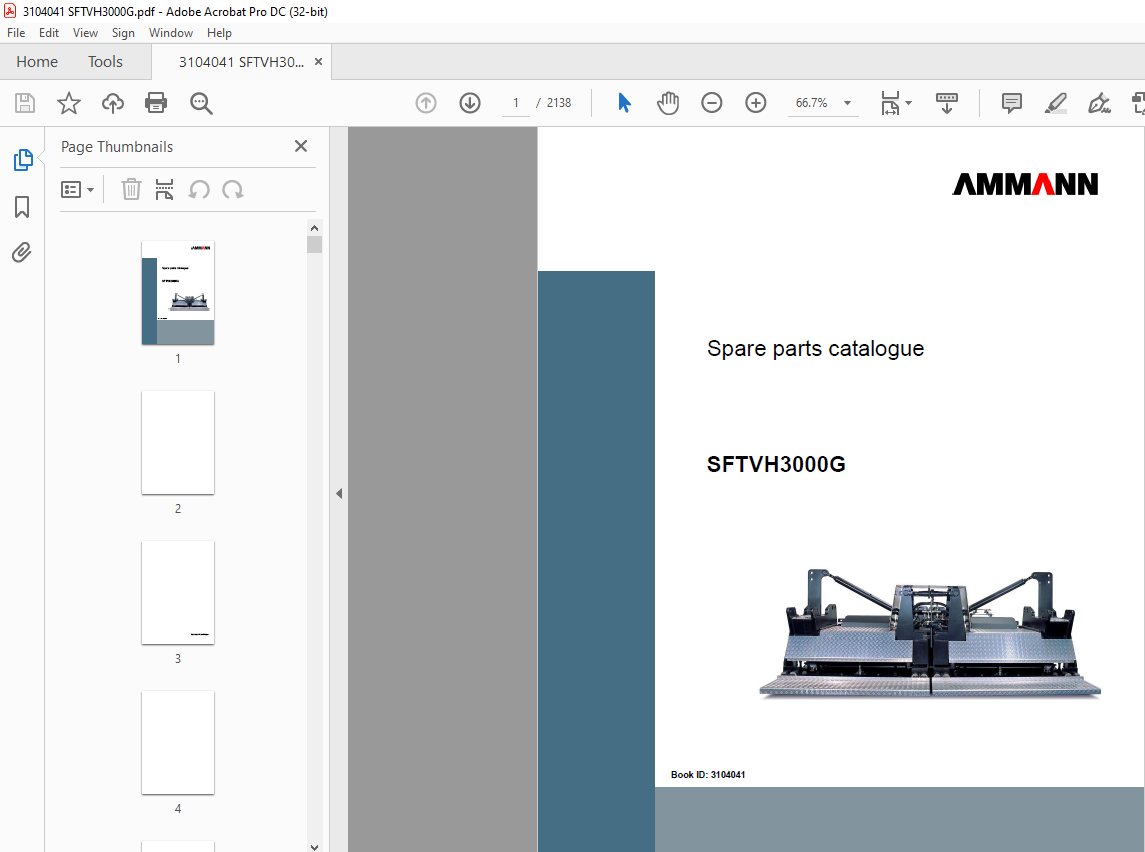Open thumbnail options dropdown menu
The height and width of the screenshot is (852, 1145).
77,190
